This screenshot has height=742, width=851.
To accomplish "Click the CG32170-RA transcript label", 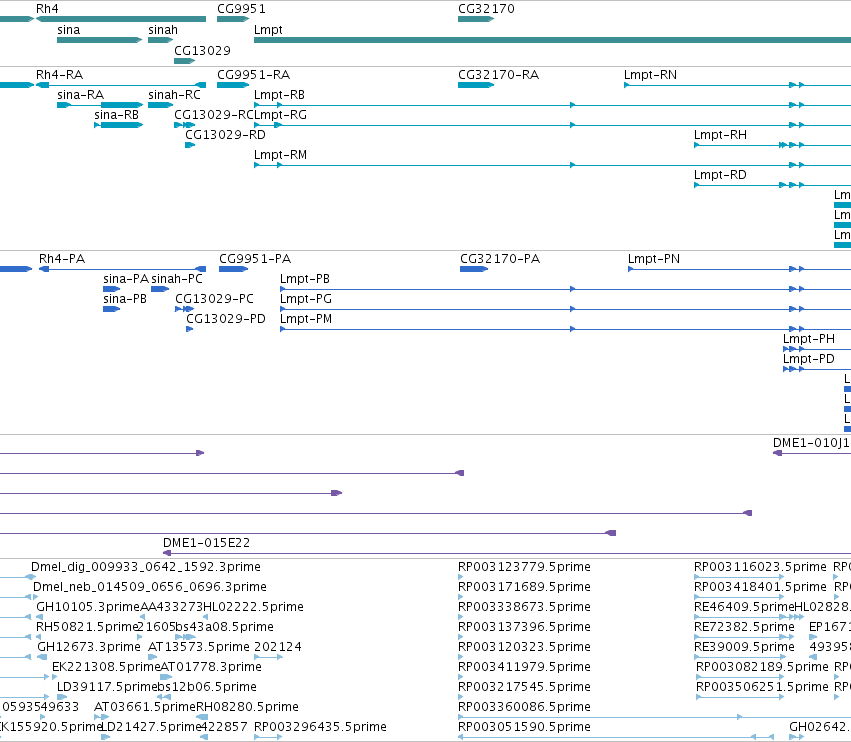I will pos(498,75).
